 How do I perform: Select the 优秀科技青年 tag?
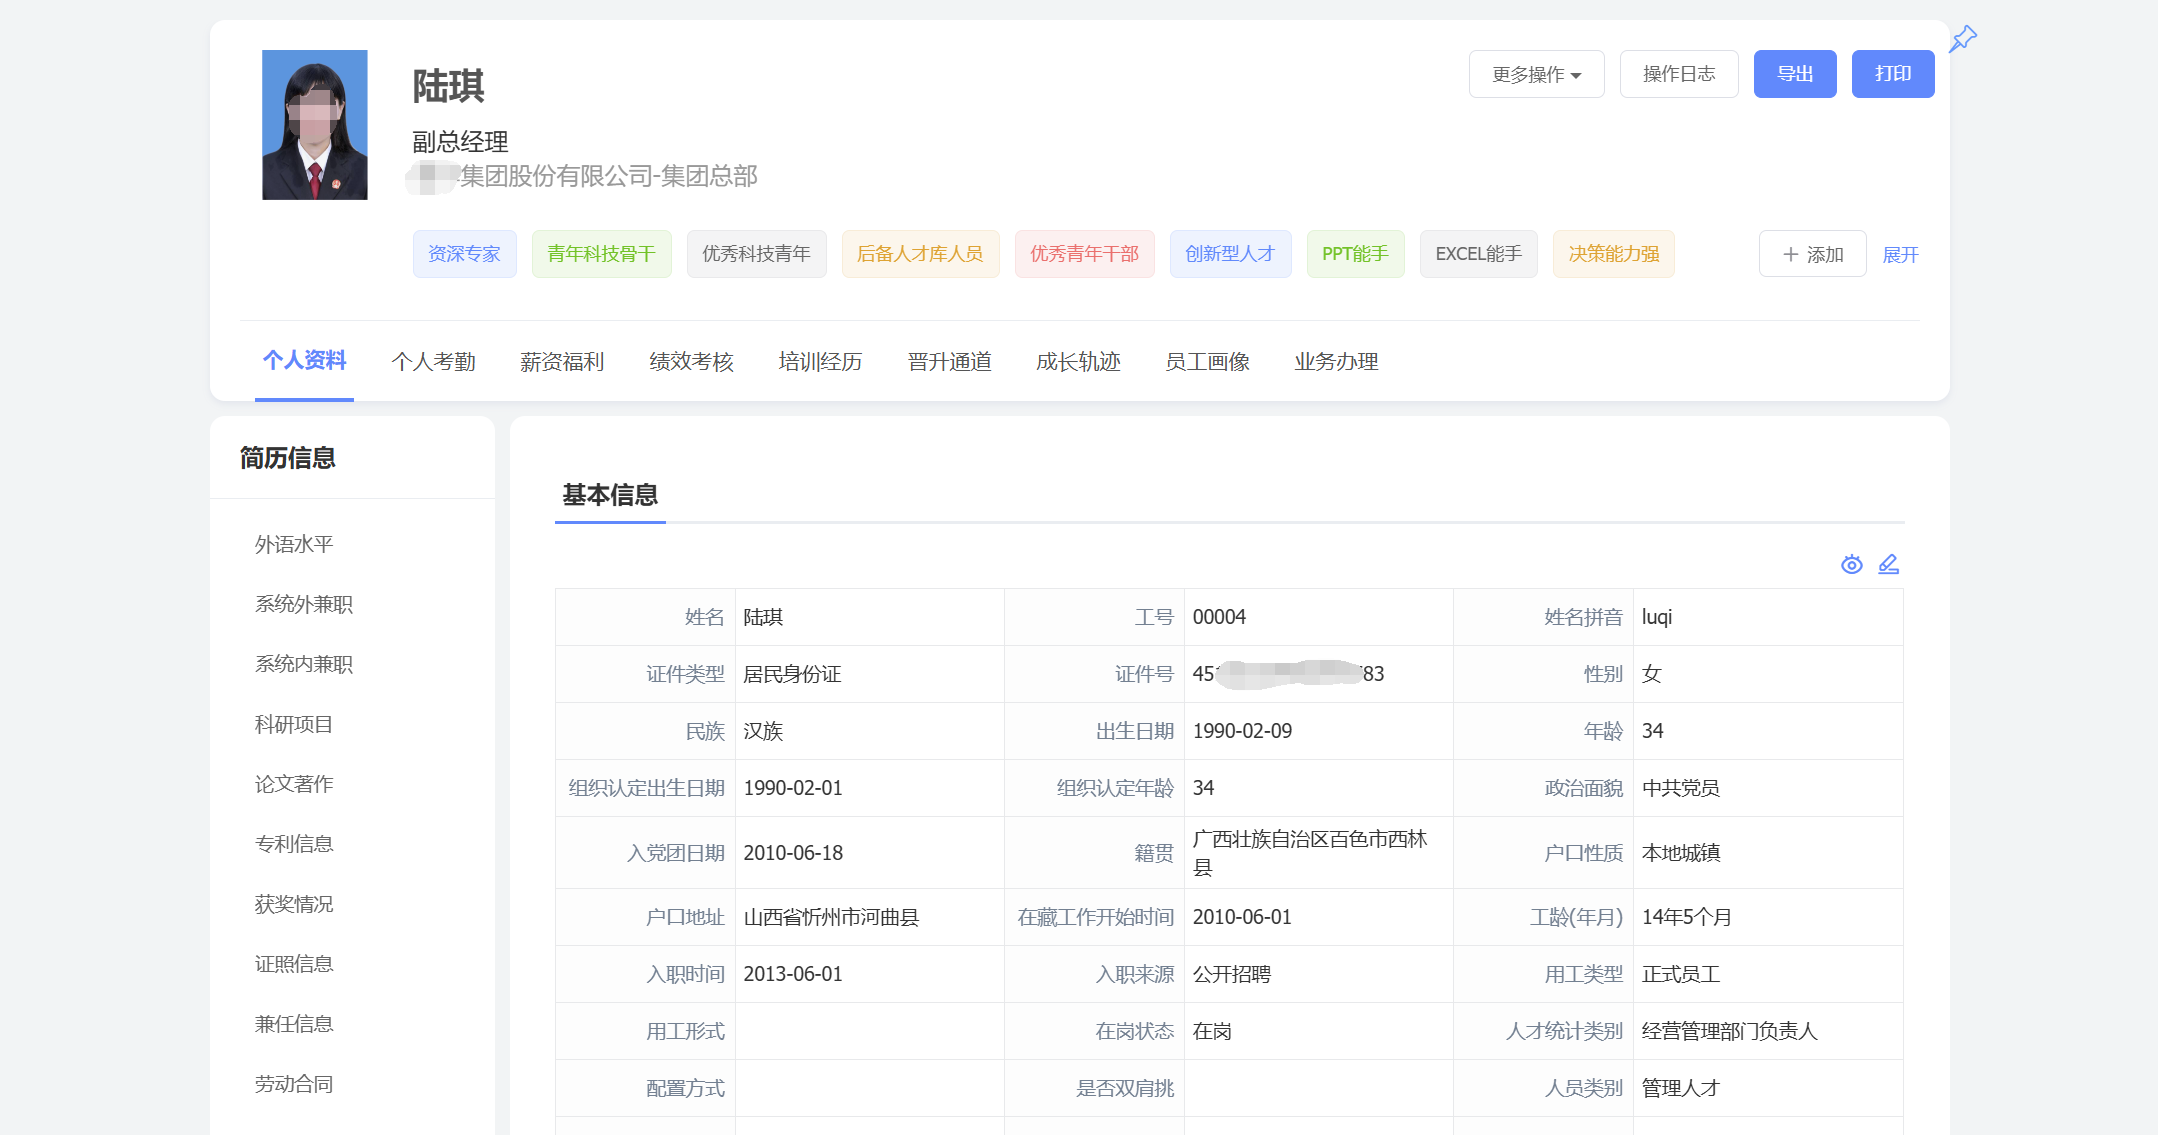click(756, 254)
